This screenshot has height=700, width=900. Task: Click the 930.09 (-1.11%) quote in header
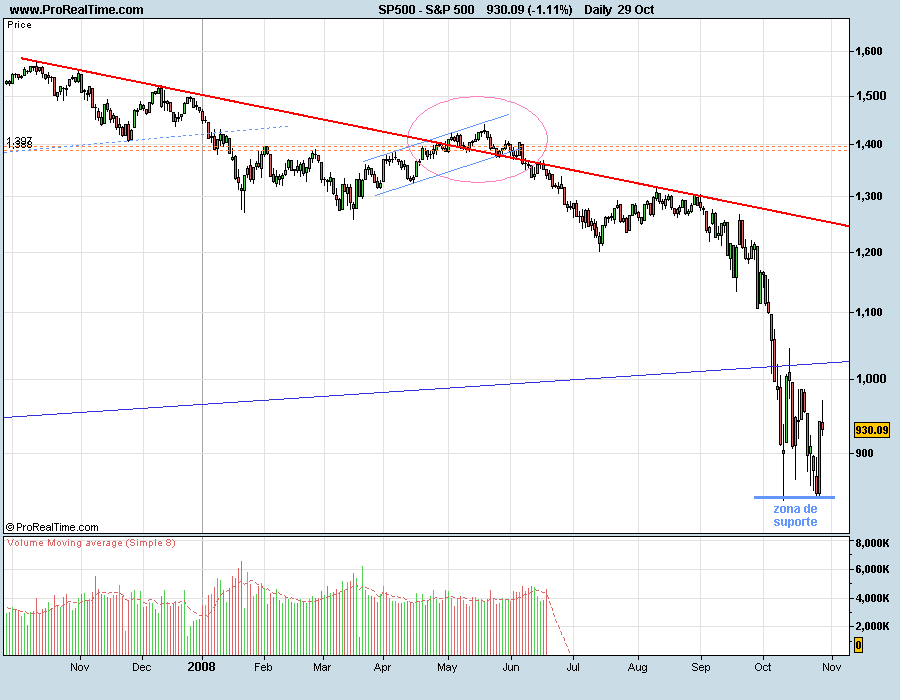tap(529, 10)
